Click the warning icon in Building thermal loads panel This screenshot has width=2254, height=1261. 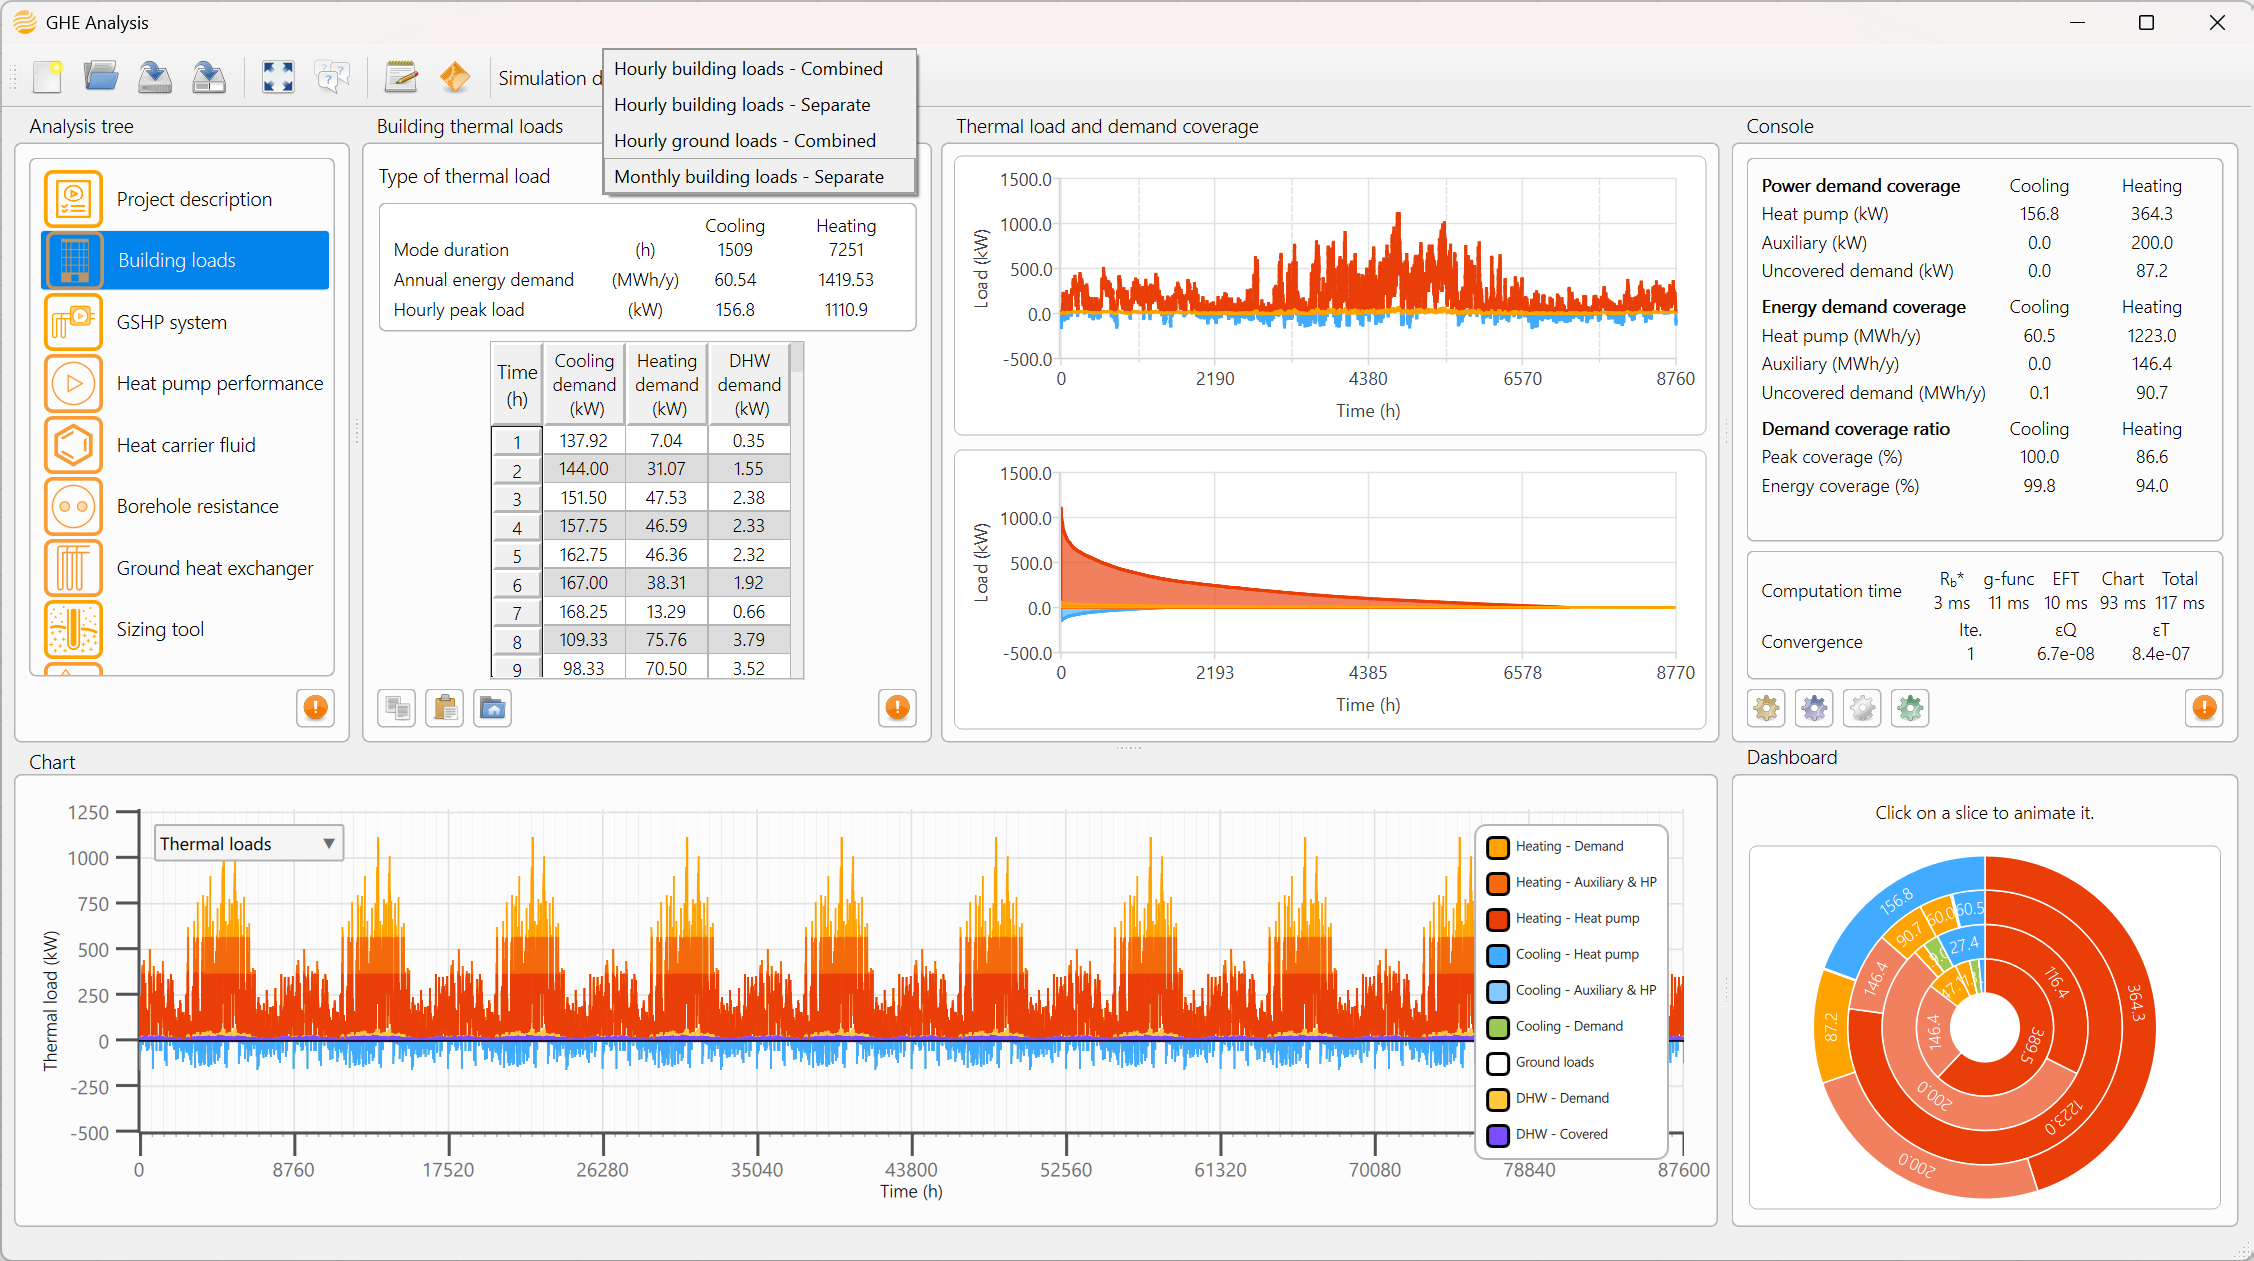click(x=897, y=708)
